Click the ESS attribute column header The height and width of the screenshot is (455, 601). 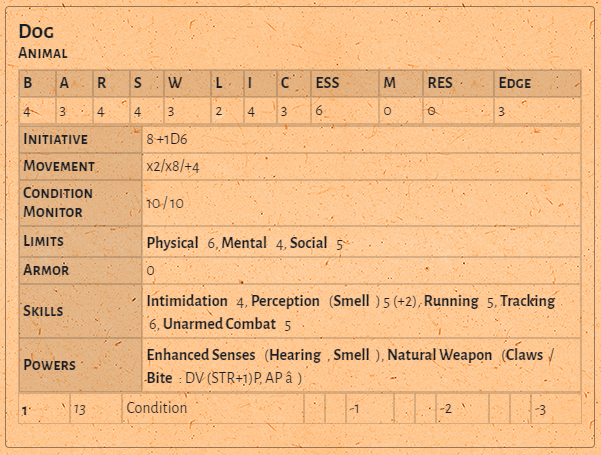tap(327, 83)
